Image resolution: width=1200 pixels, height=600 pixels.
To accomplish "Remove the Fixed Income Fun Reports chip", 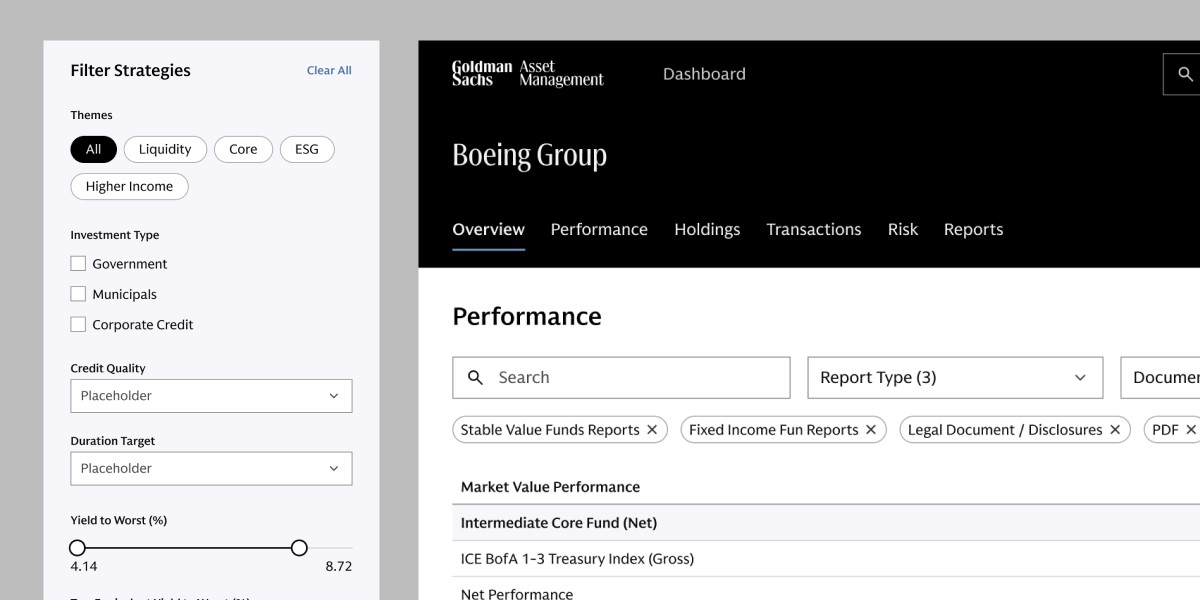I will [x=870, y=430].
